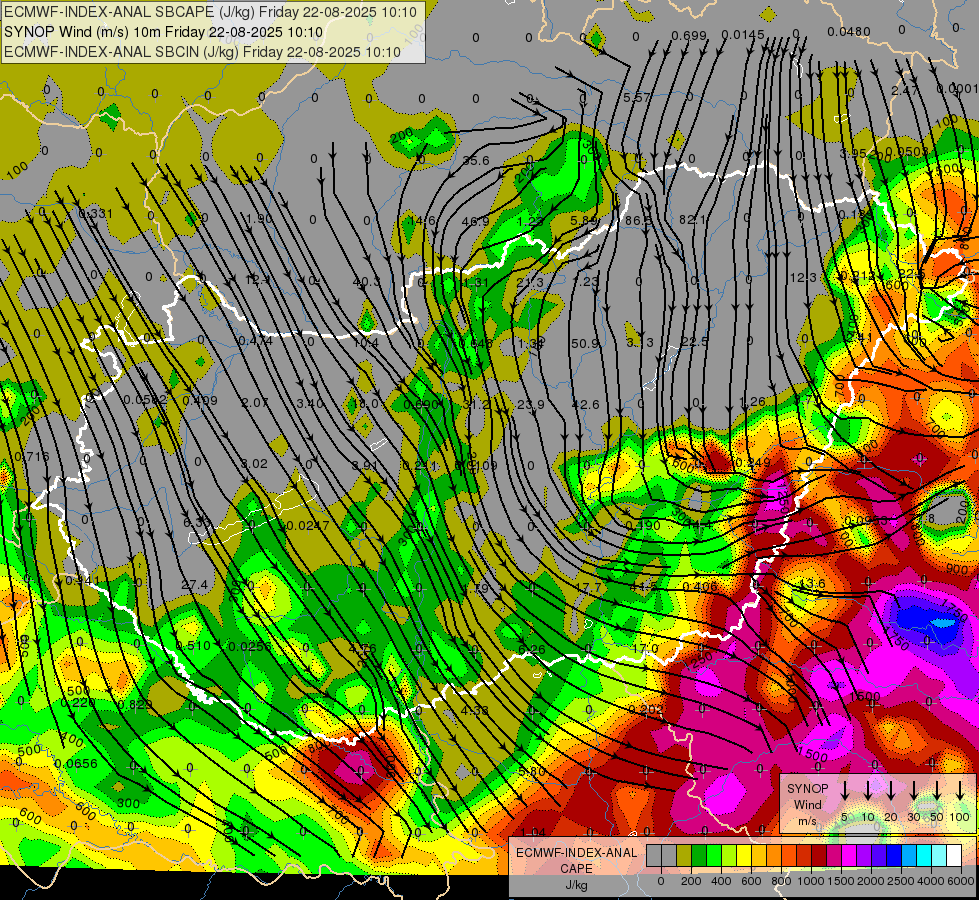This screenshot has width=979, height=900.
Task: Click the map value 5.80
Action: (531, 771)
